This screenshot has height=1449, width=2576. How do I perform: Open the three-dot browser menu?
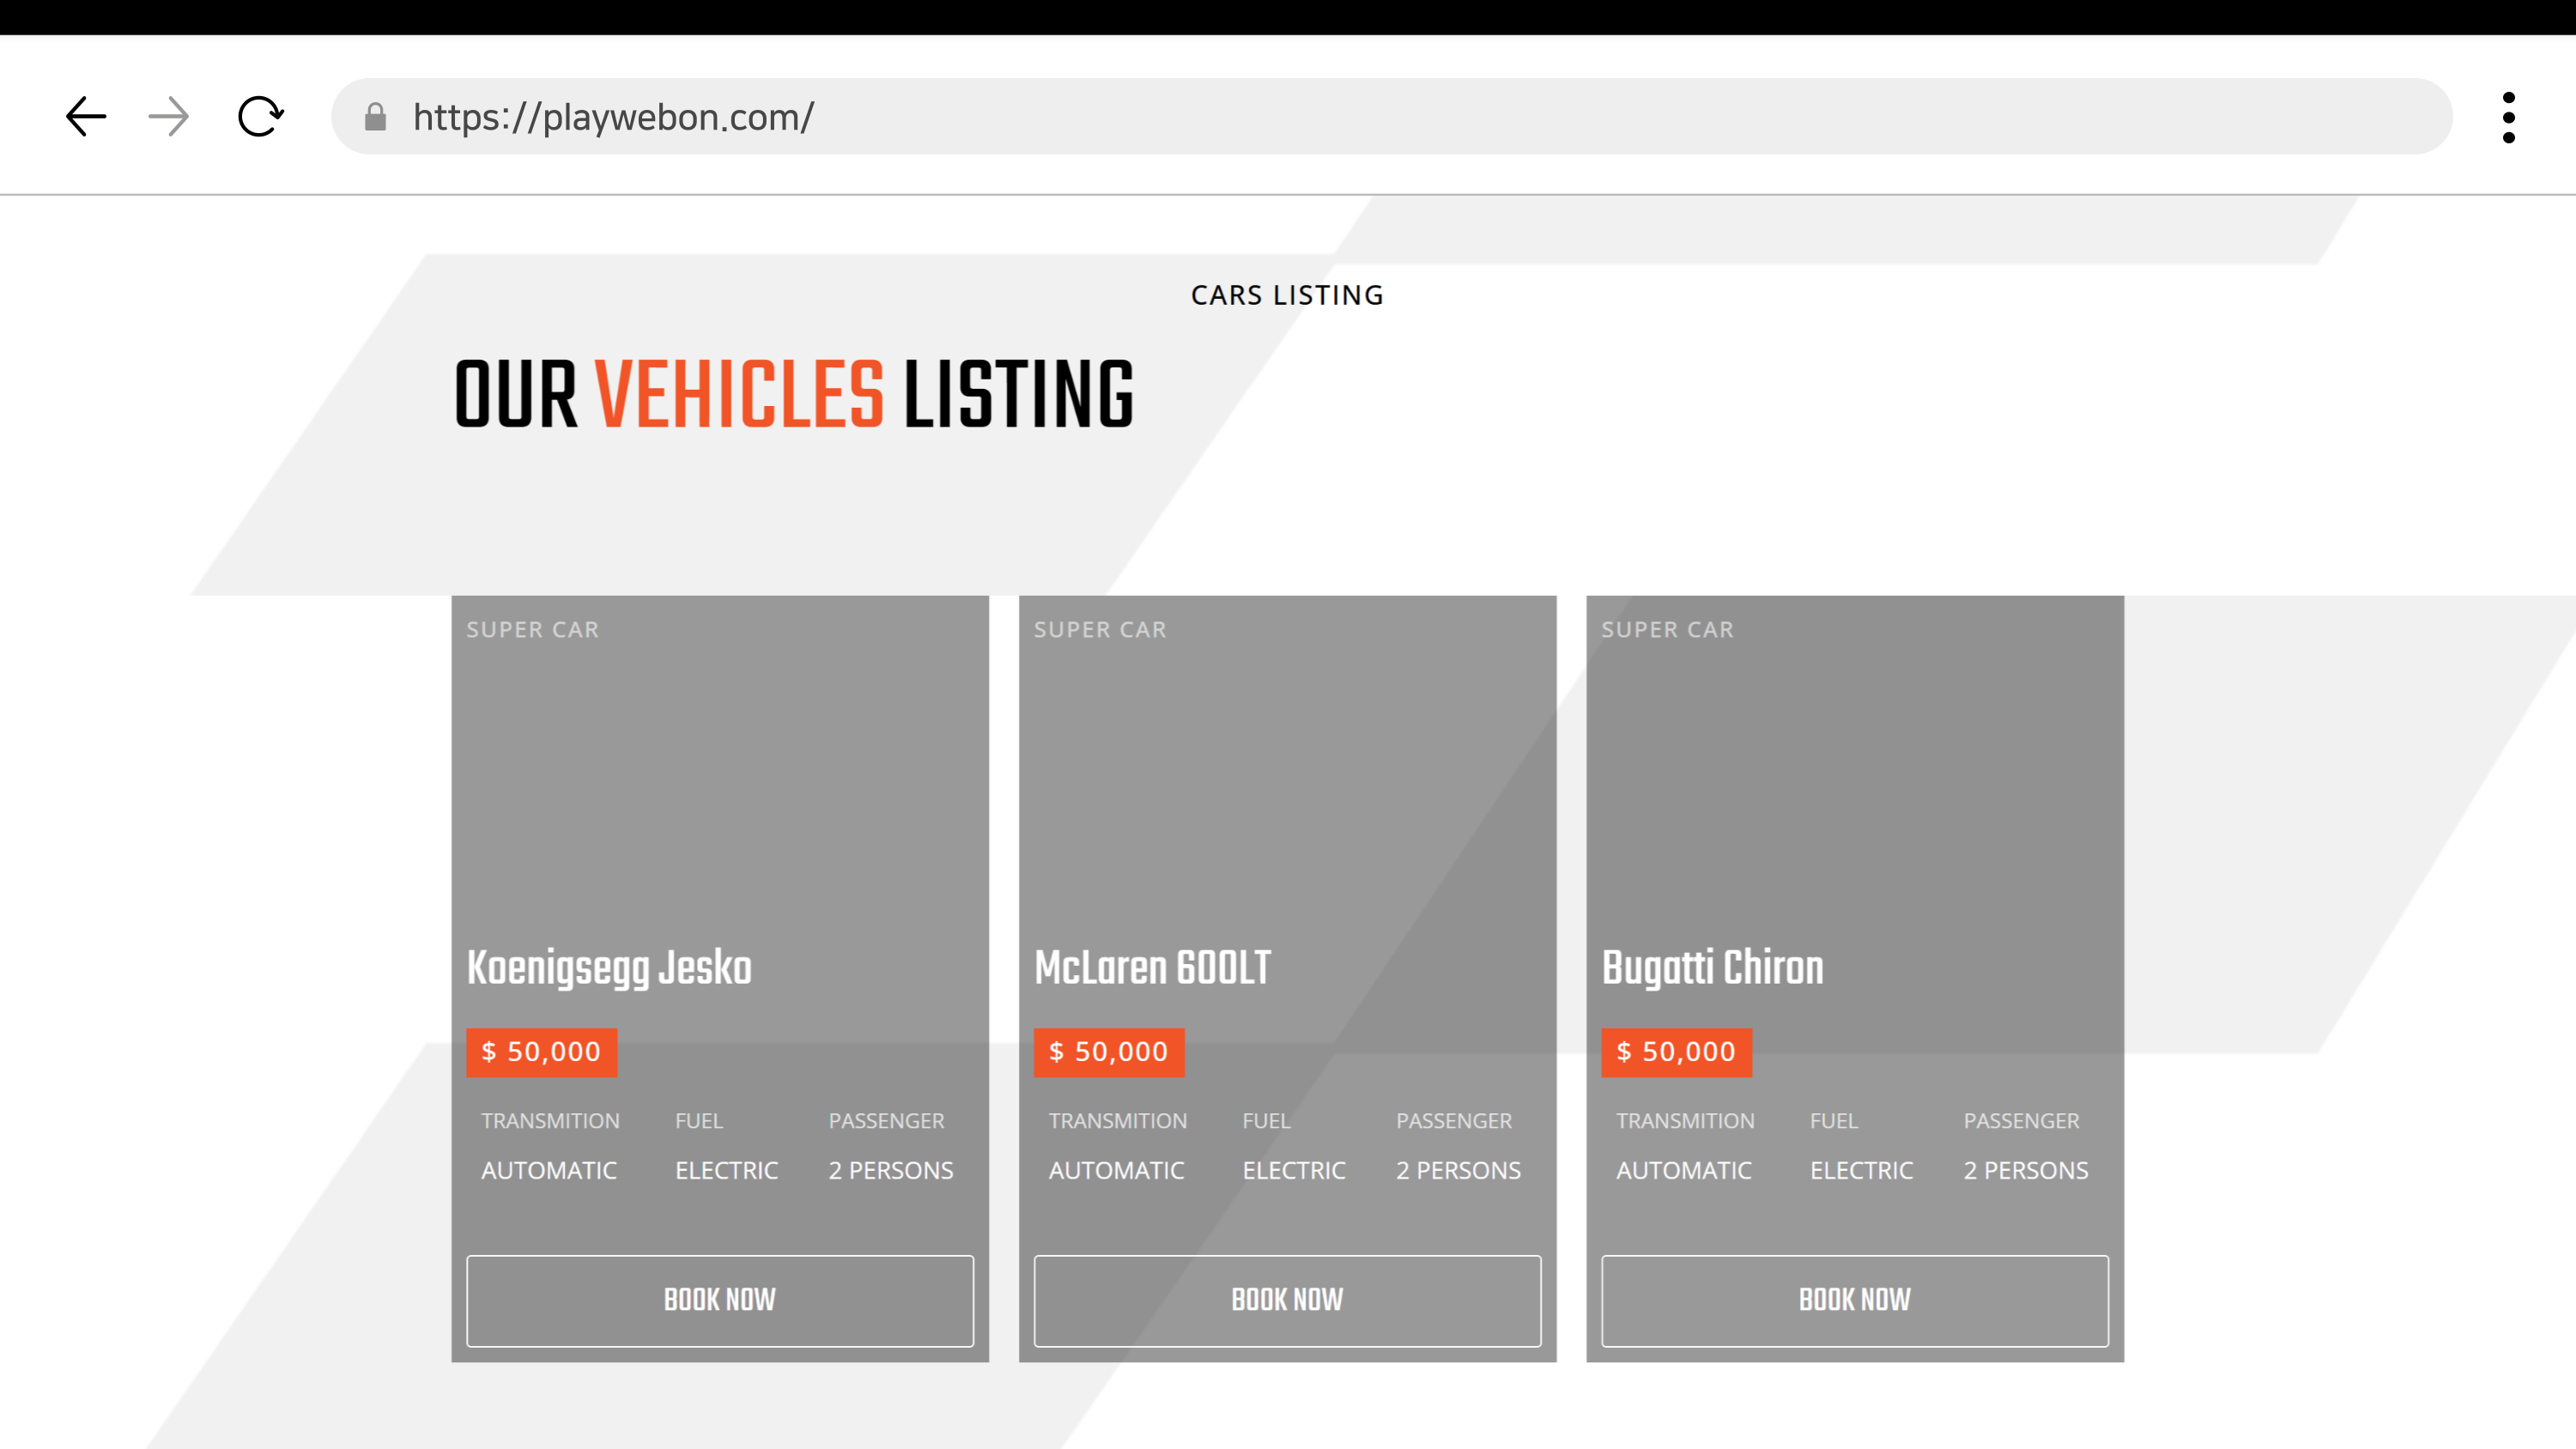2508,117
